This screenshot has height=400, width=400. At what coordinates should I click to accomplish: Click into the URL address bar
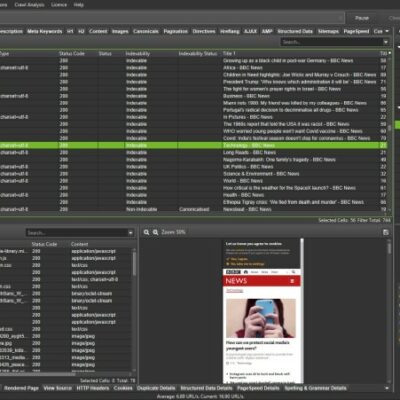pyautogui.click(x=172, y=18)
